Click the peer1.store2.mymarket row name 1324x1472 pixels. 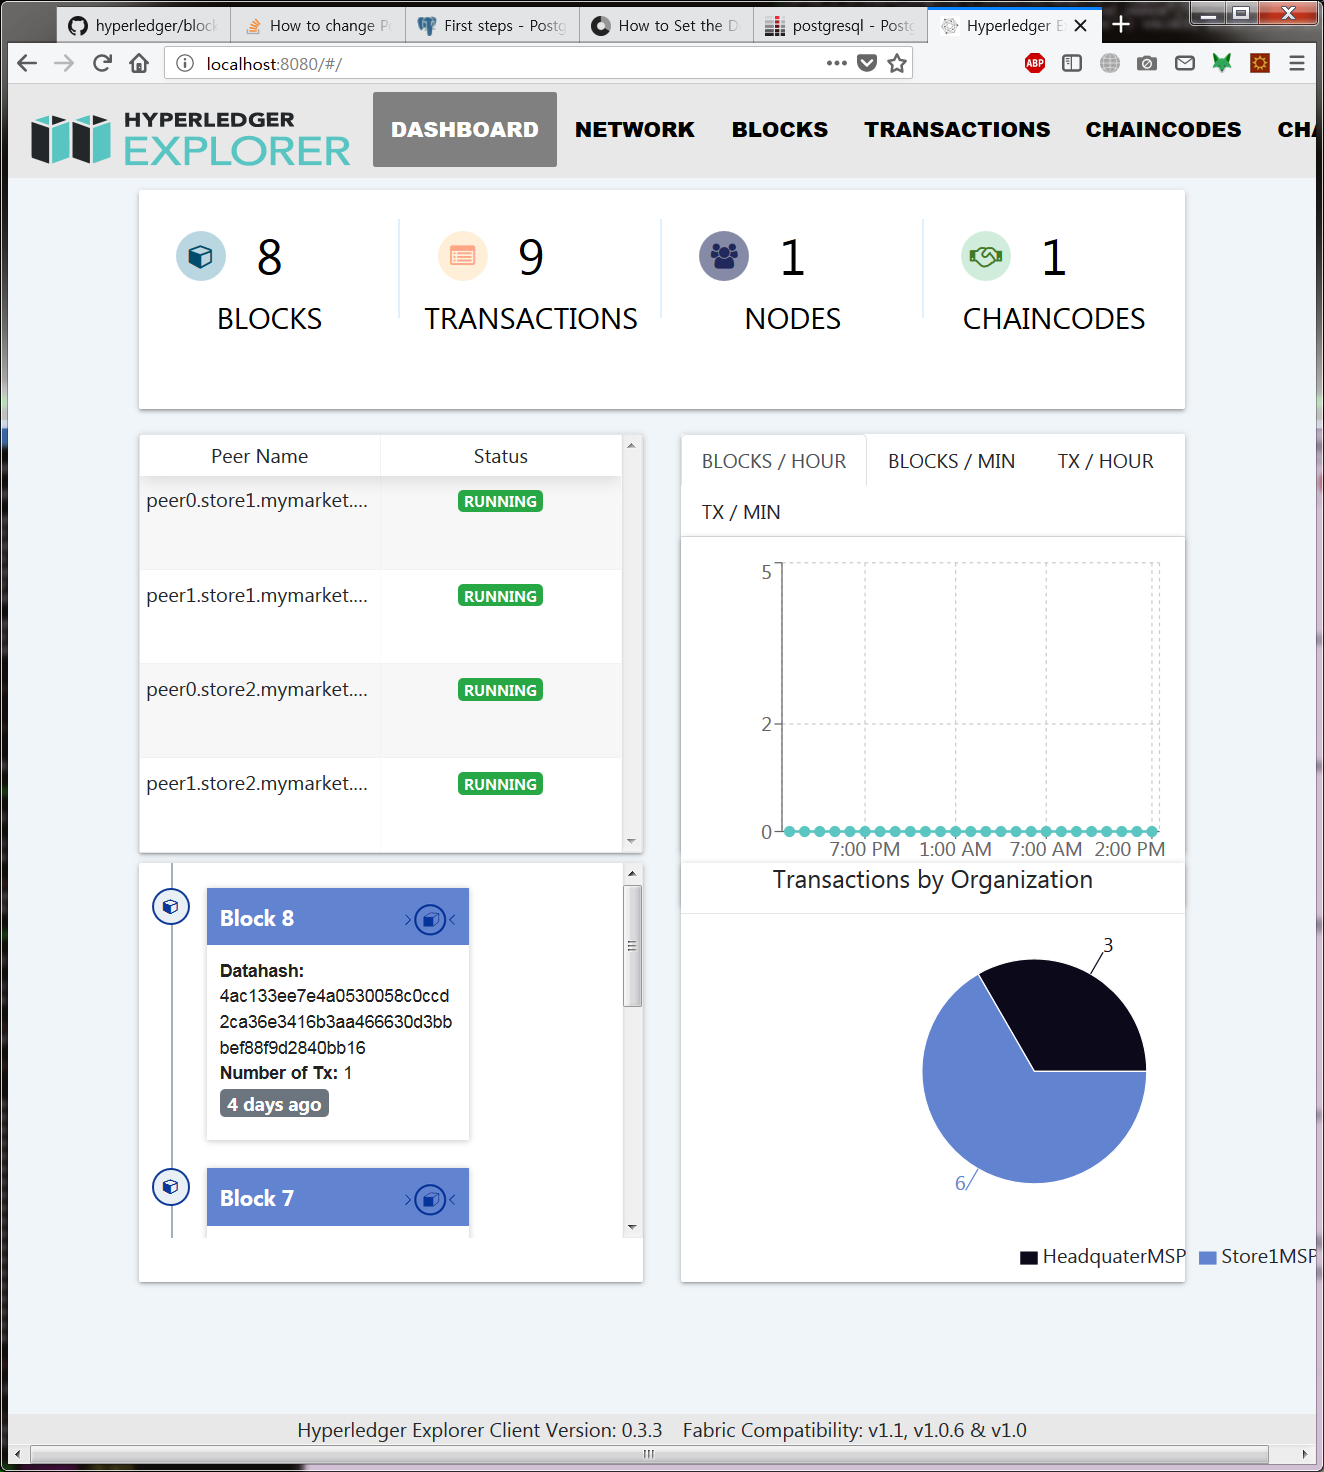click(257, 783)
